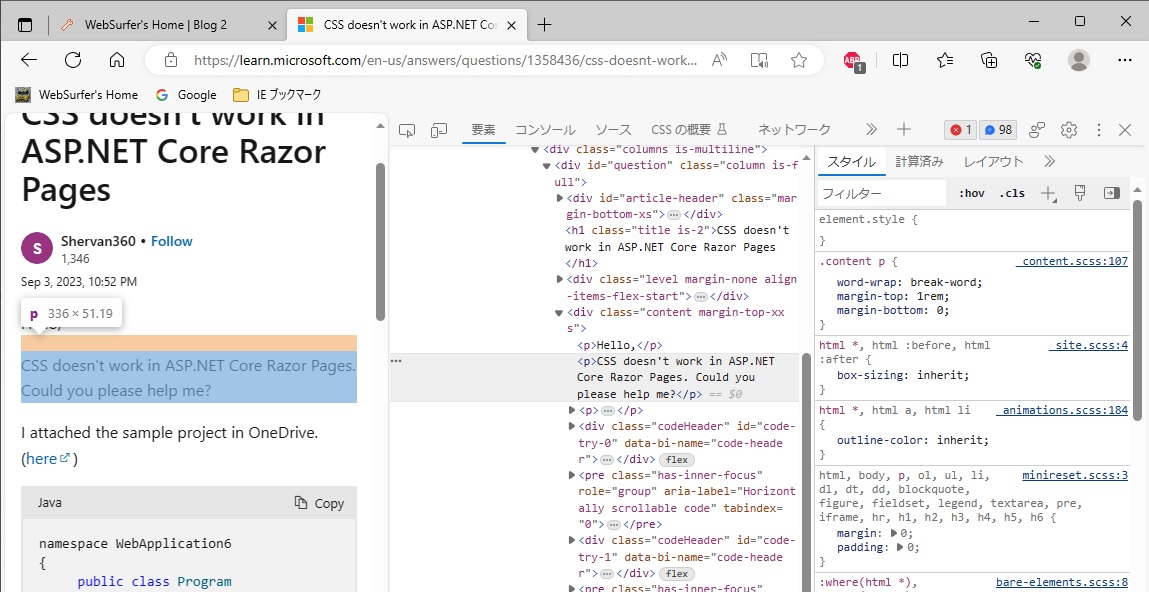The image size is (1149, 592).
Task: Open minireset.scss:3 source link
Action: coord(1075,476)
